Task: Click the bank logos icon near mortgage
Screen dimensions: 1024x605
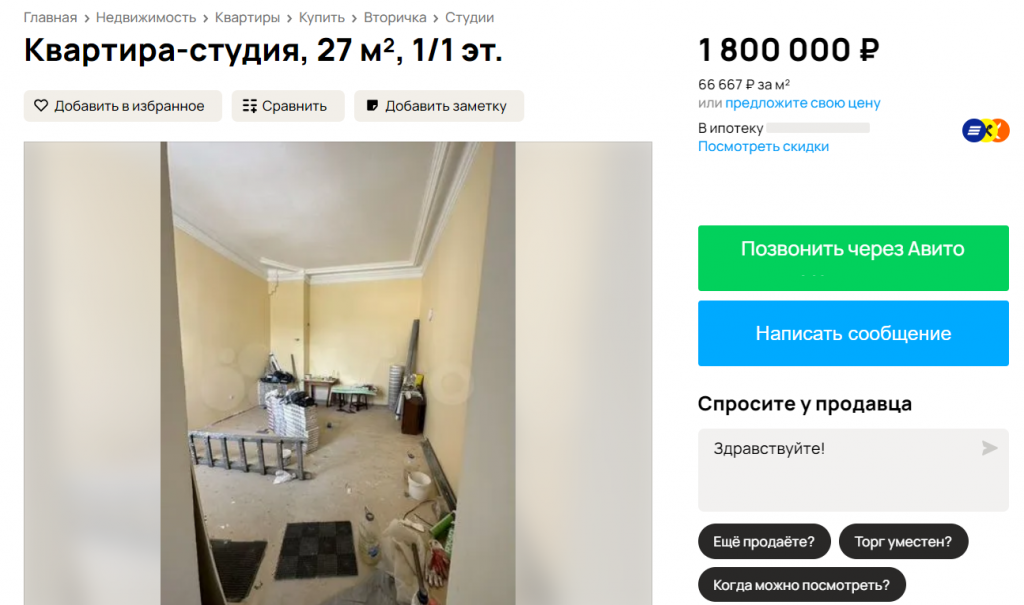Action: click(985, 131)
